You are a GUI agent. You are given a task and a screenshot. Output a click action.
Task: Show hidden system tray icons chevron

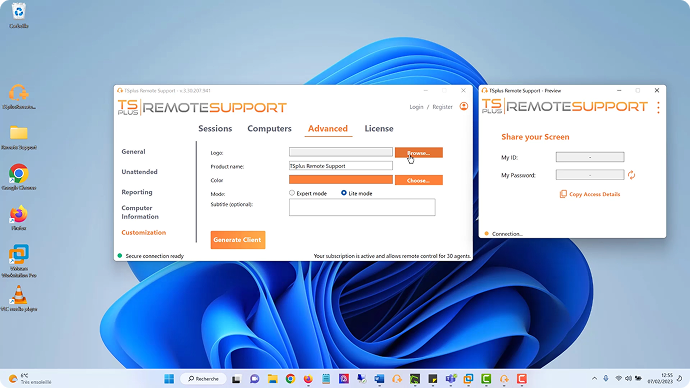[595, 378]
